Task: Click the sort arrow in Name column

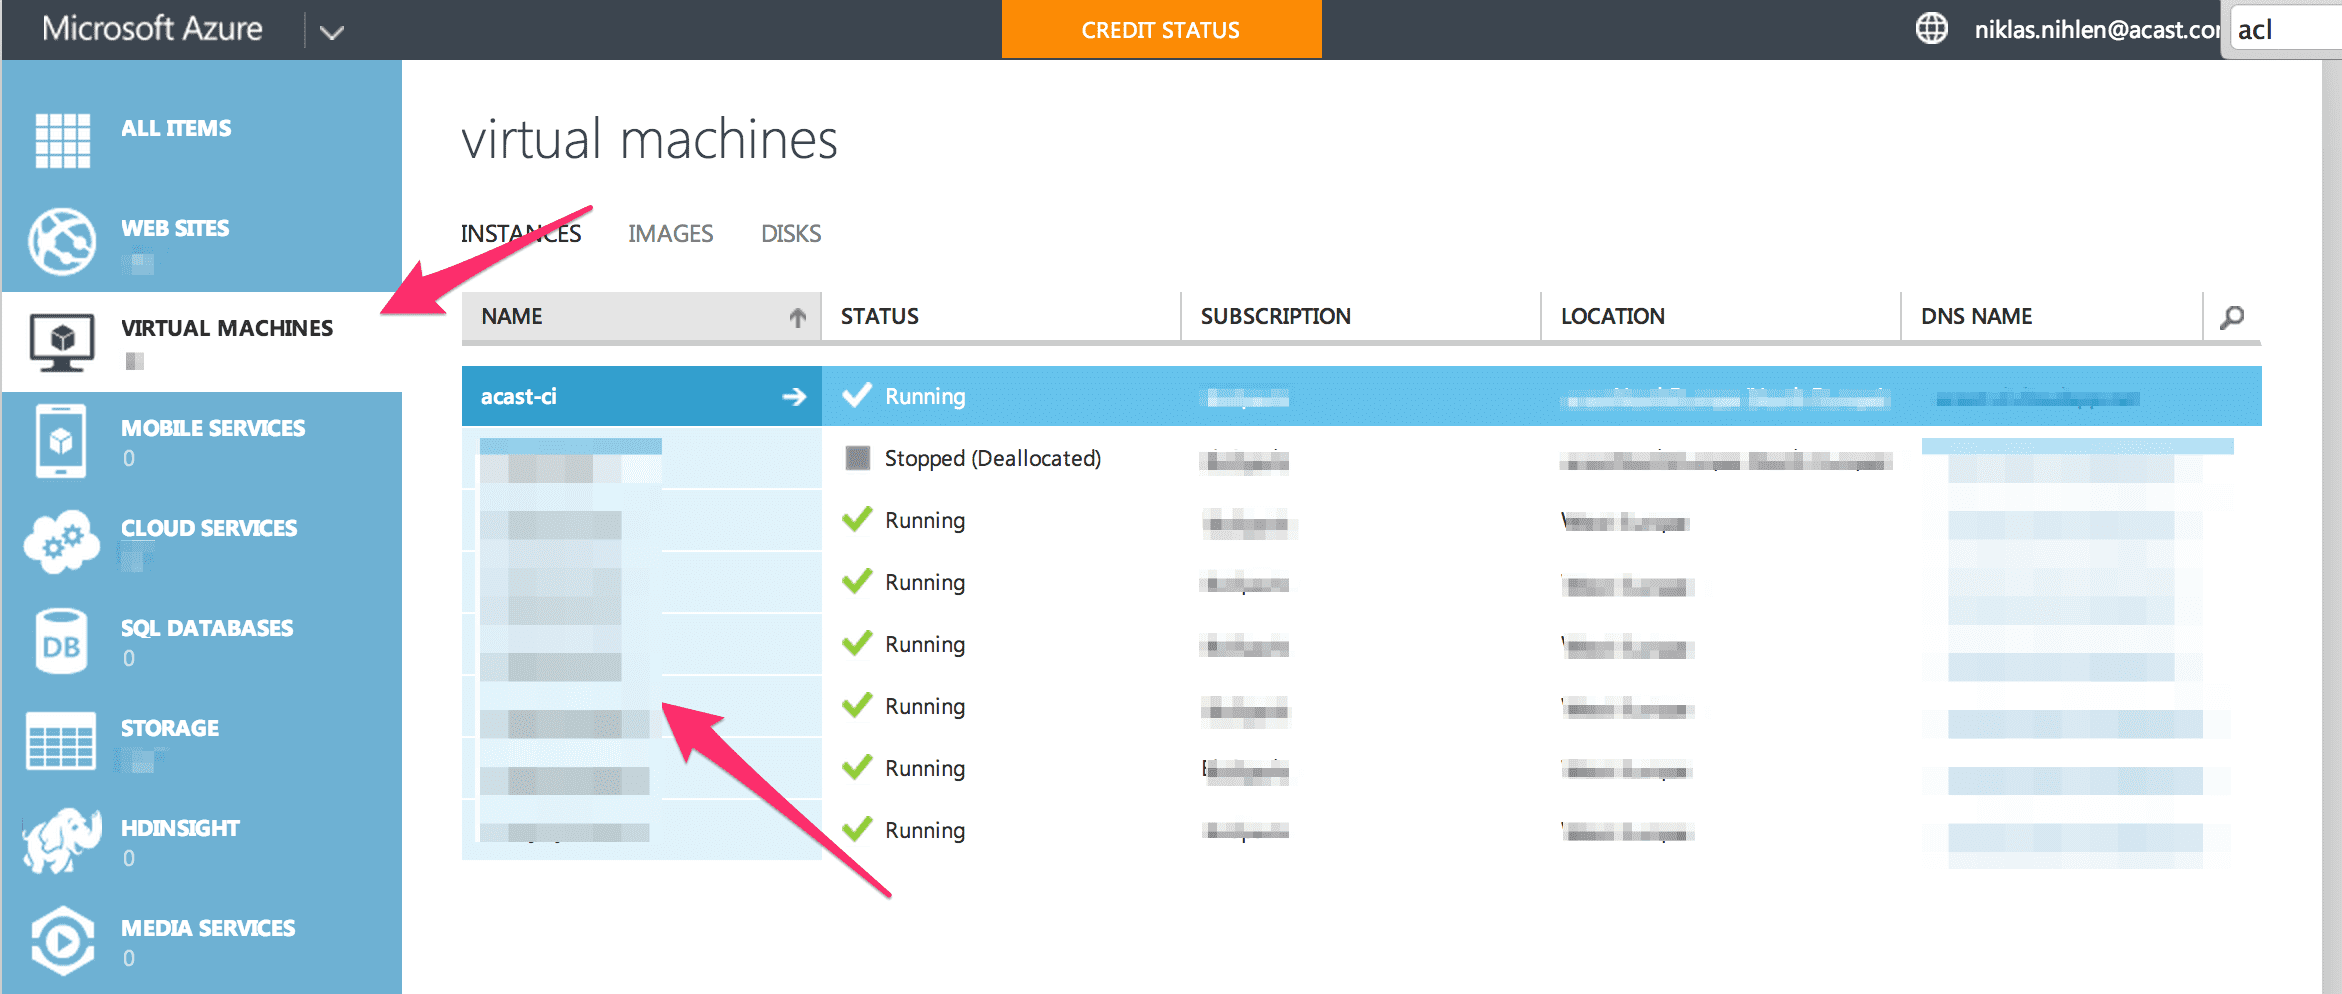Action: (x=797, y=317)
